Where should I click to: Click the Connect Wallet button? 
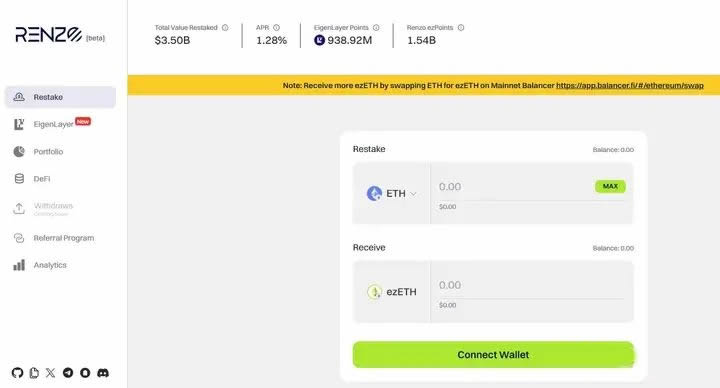493,354
